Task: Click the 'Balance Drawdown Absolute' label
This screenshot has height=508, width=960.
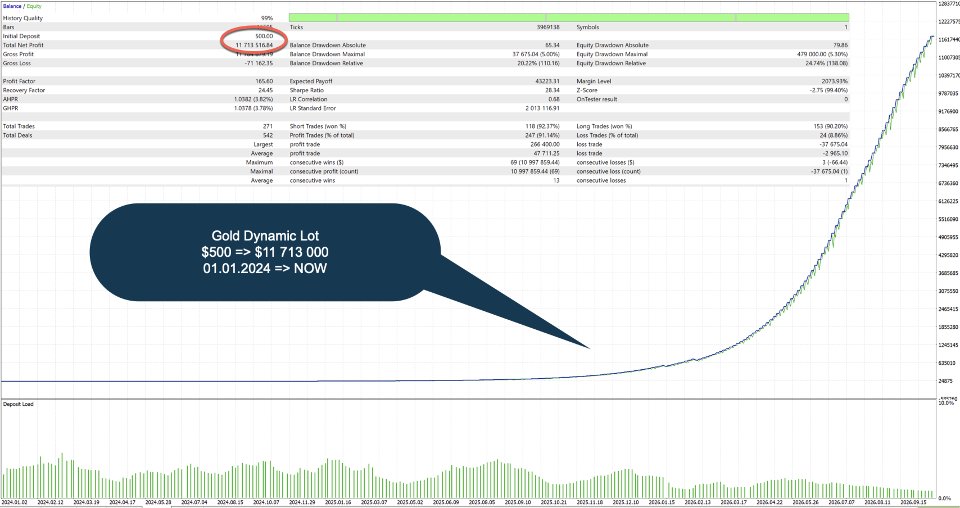Action: point(328,45)
